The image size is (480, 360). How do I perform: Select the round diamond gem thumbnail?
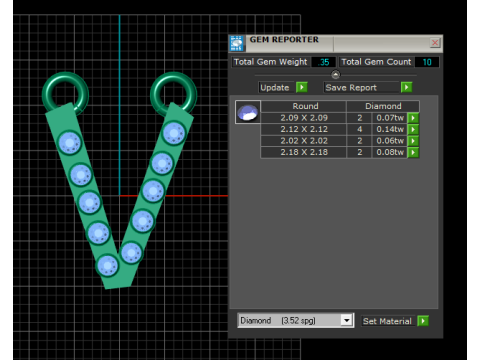(248, 112)
